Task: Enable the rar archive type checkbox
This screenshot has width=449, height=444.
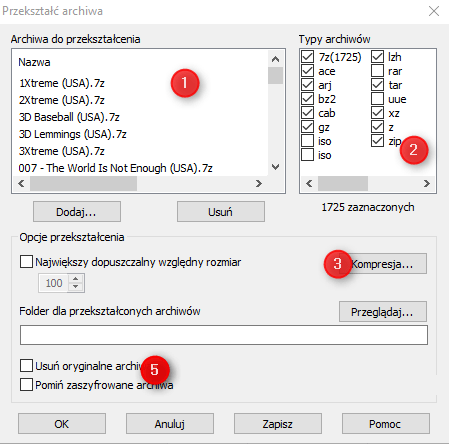Action: 377,71
